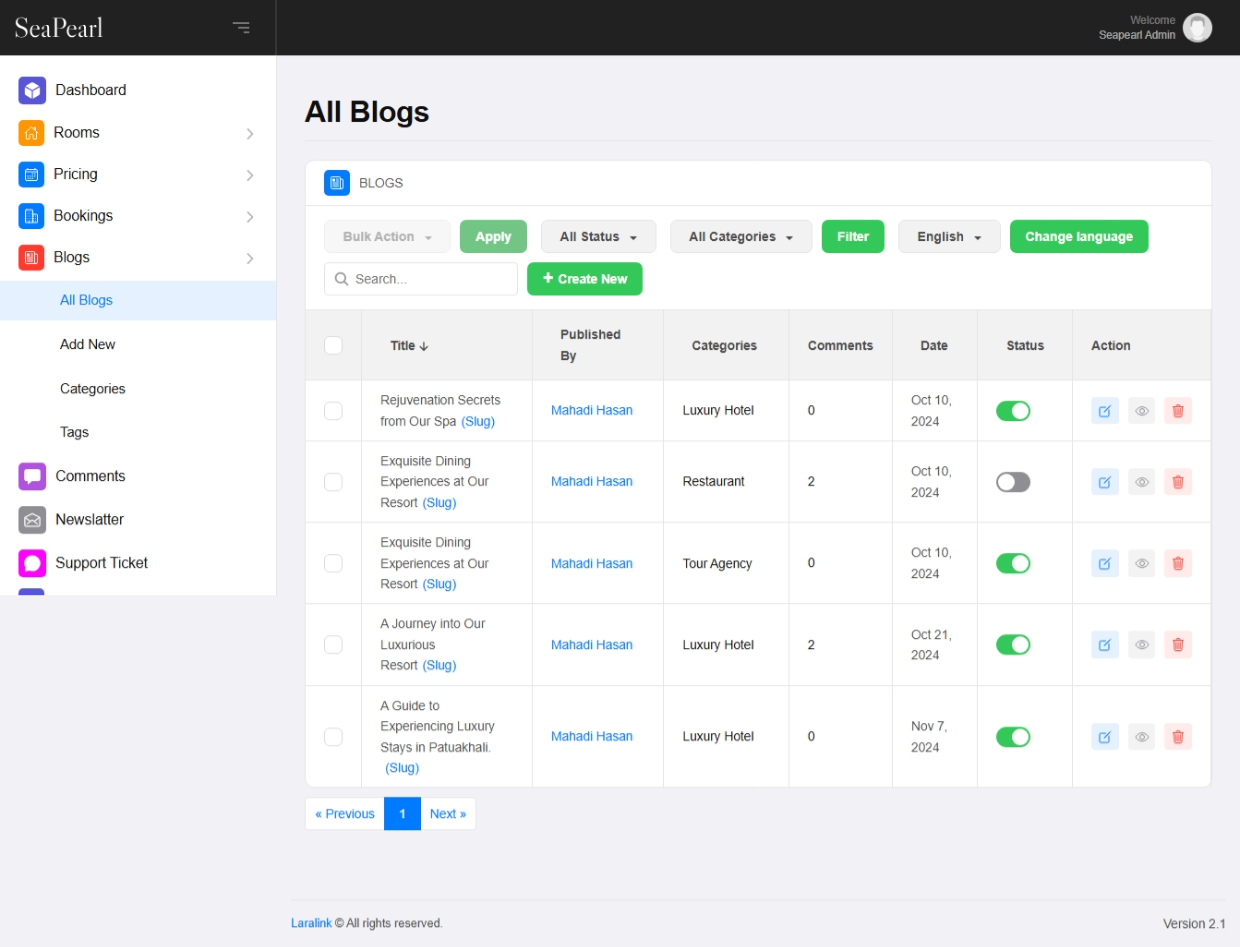The image size is (1240, 947).
Task: Click the Change language button
Action: pos(1078,237)
